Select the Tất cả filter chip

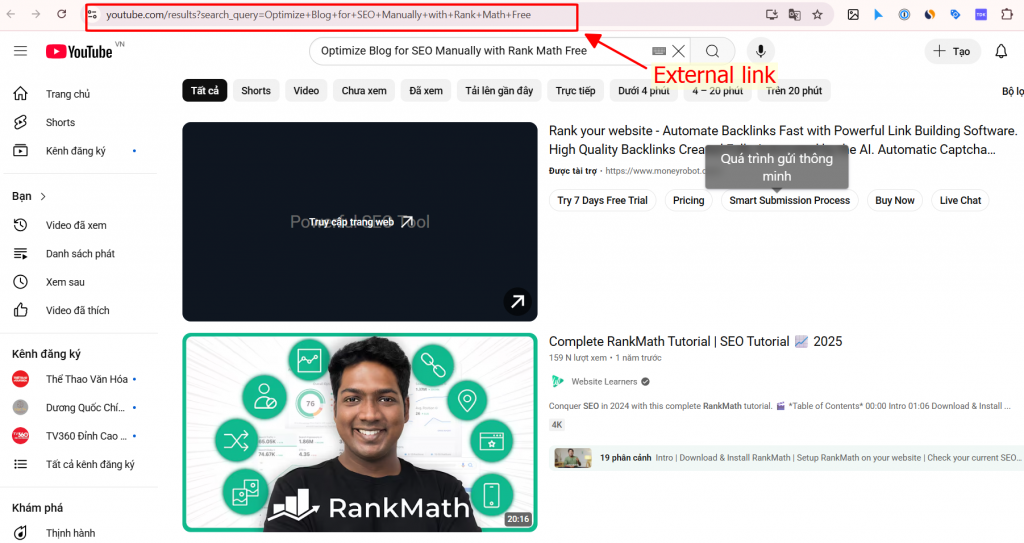204,91
